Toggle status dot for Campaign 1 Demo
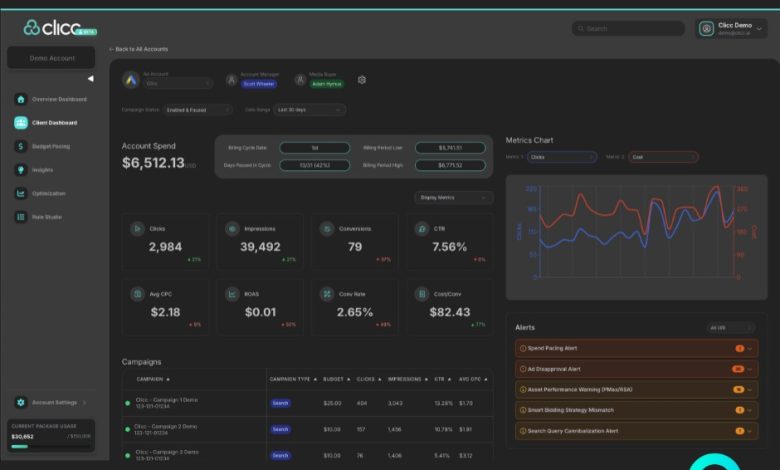This screenshot has width=780, height=470. coord(128,403)
